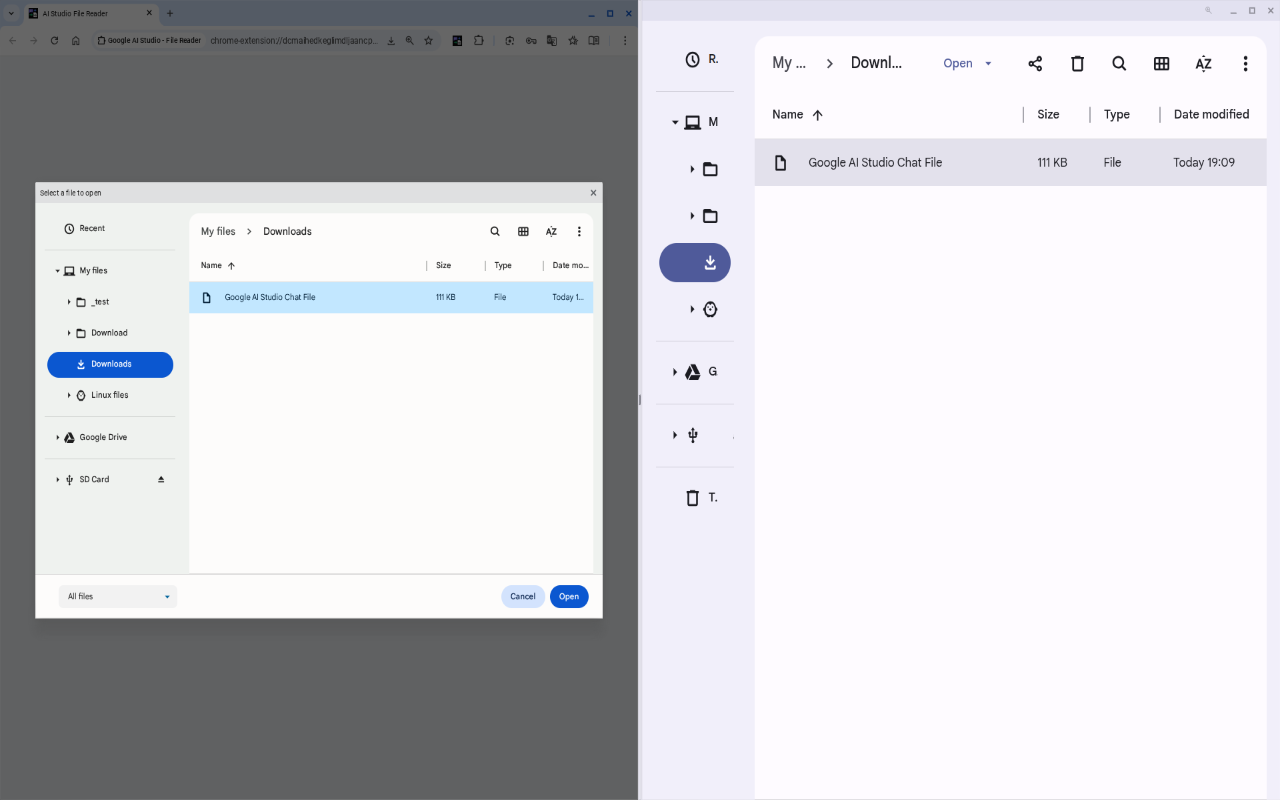Open the dropdown arrow beside Open in Files window
1280x800 pixels.
(x=988, y=63)
